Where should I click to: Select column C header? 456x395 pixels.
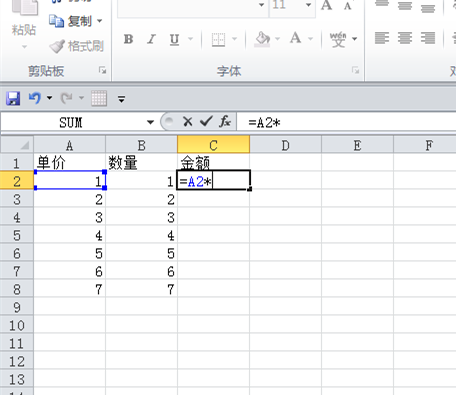click(213, 145)
